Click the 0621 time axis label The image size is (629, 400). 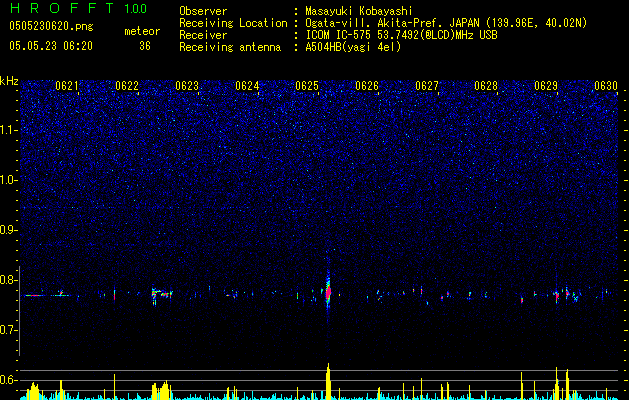[x=67, y=86]
